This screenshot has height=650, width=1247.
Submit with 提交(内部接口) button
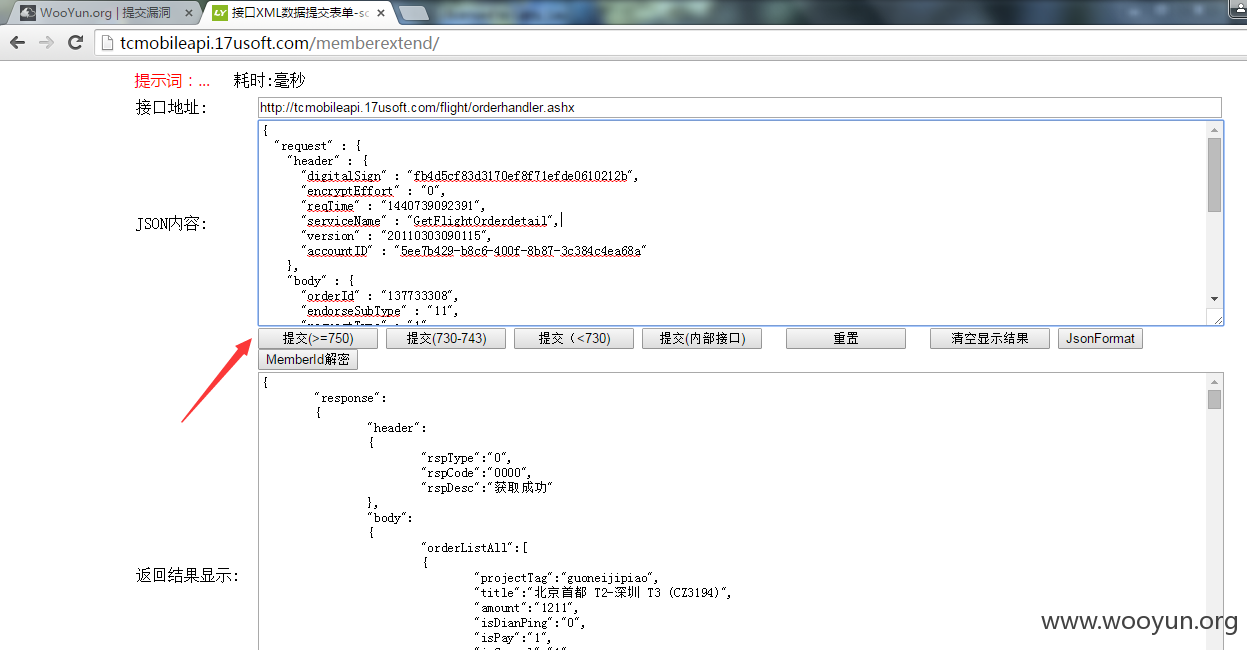click(x=702, y=338)
